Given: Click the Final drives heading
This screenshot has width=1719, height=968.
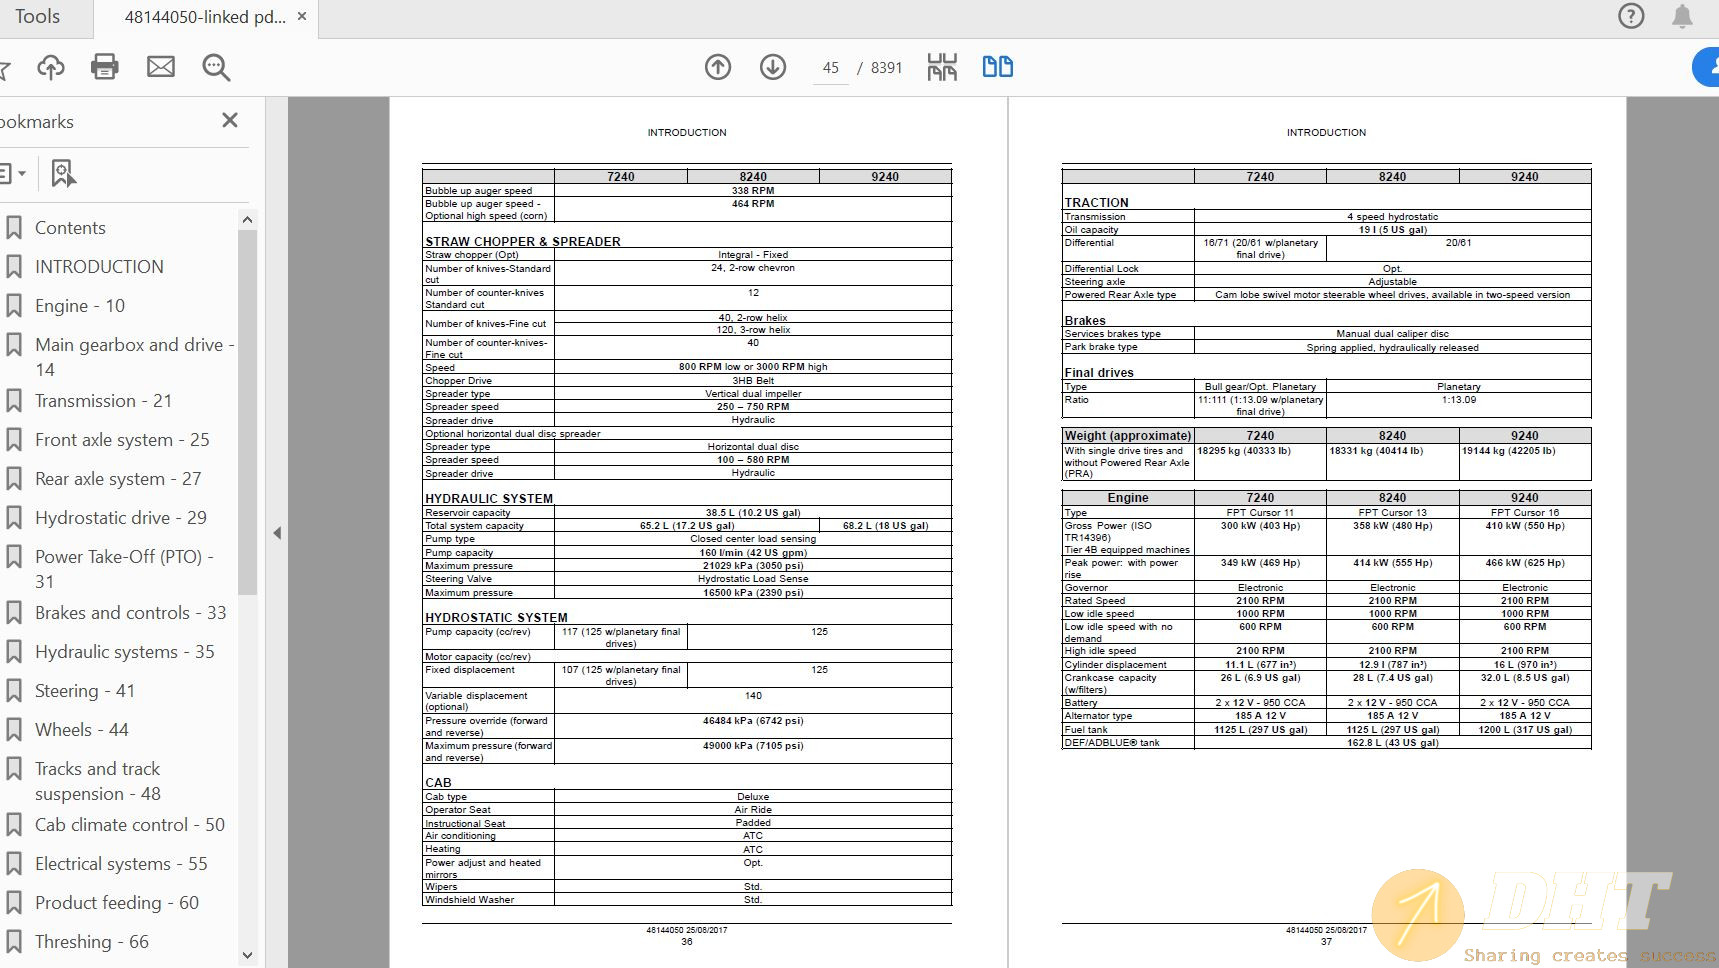Looking at the screenshot, I should pyautogui.click(x=1099, y=373).
